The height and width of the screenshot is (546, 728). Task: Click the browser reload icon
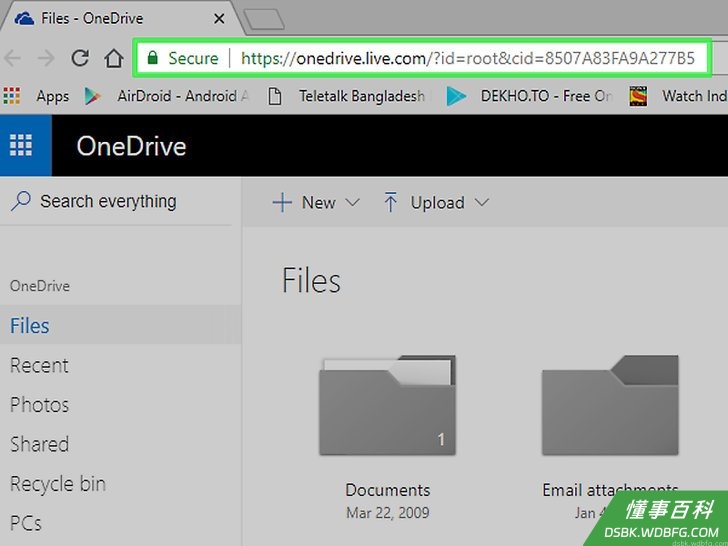pos(80,58)
